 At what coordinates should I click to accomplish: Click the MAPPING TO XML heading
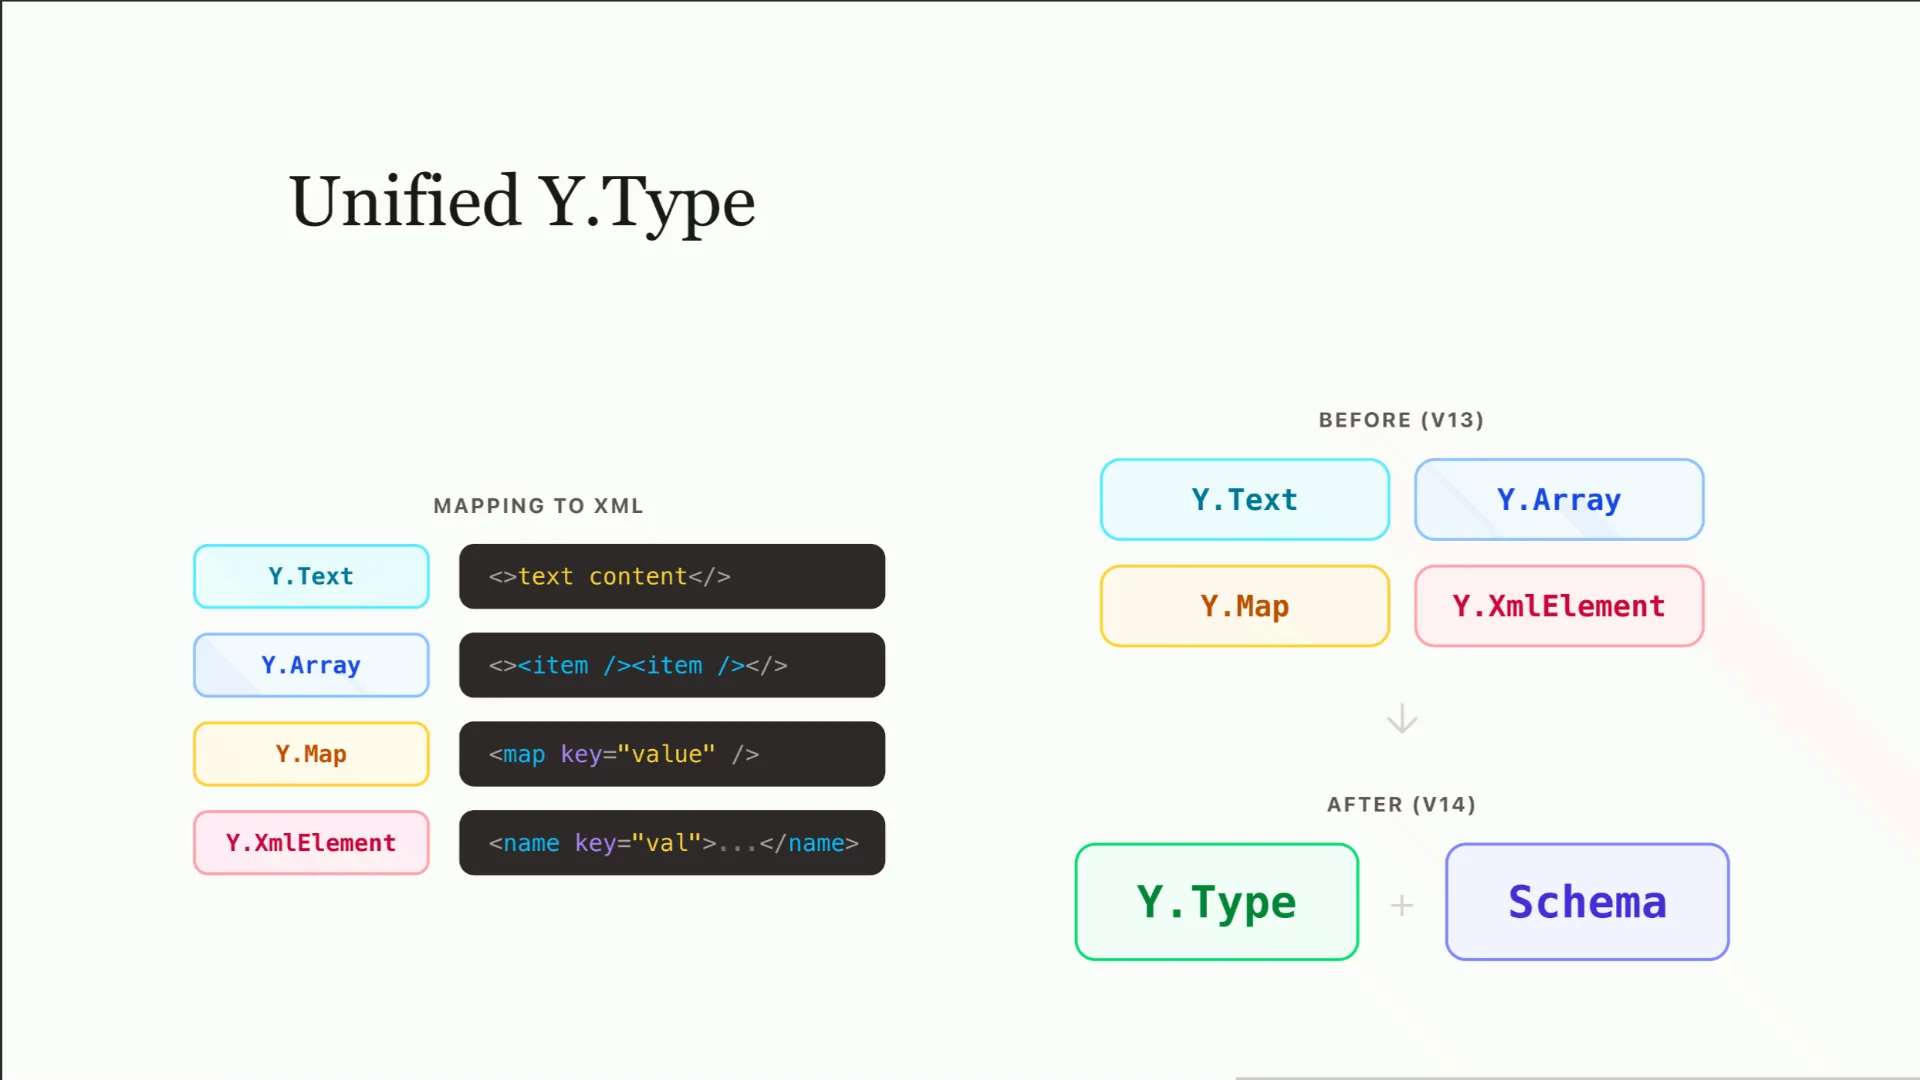tap(538, 506)
